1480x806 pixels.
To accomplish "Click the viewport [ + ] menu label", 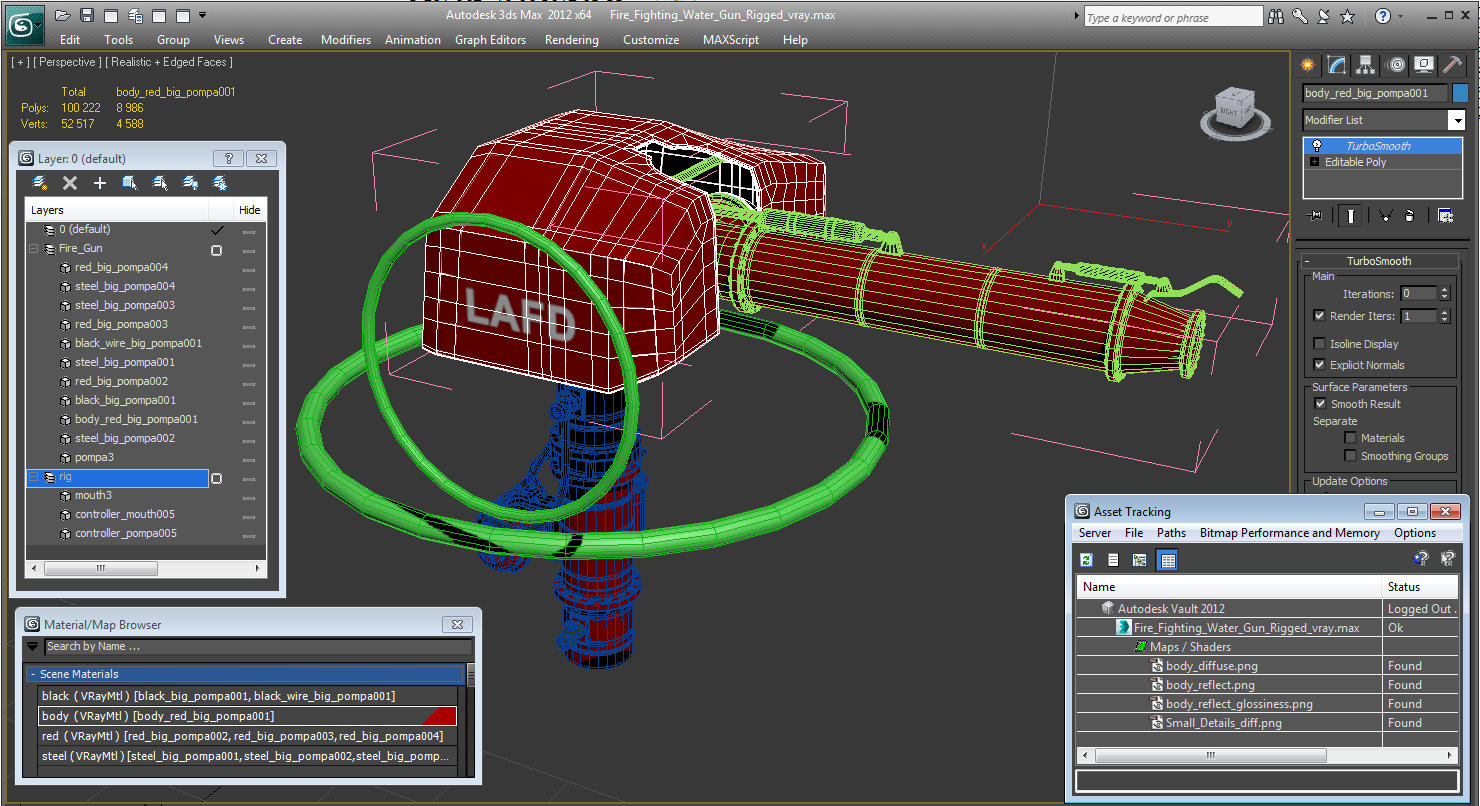I will [20, 62].
